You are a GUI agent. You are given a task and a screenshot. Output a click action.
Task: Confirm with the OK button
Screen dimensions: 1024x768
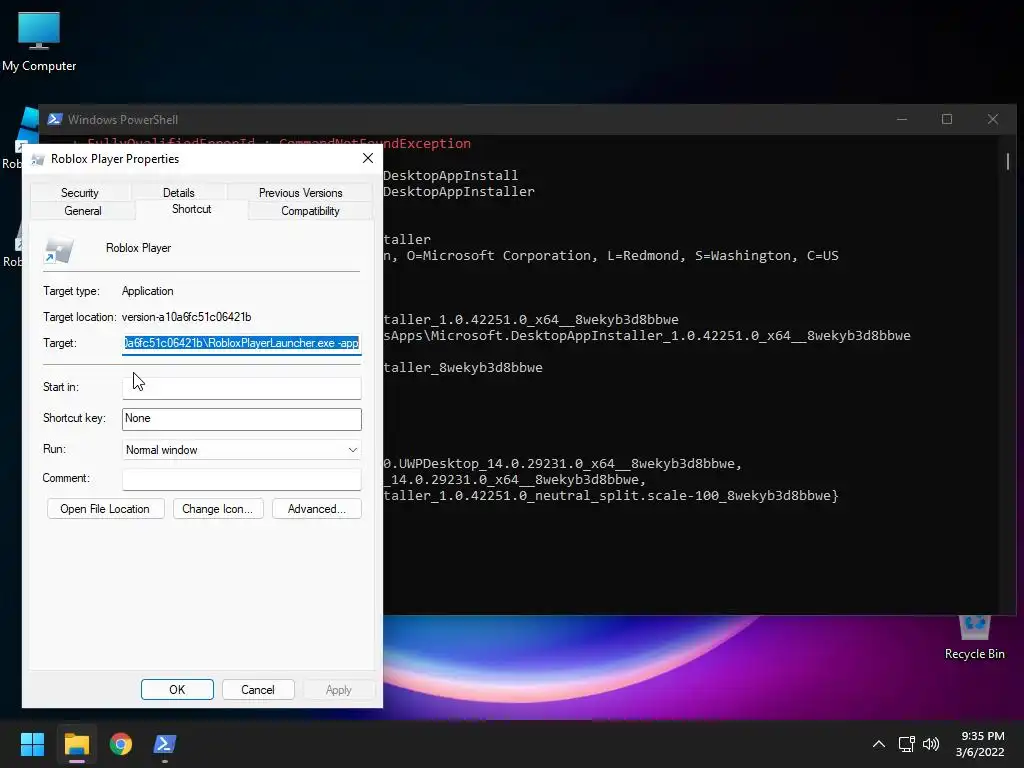(177, 690)
